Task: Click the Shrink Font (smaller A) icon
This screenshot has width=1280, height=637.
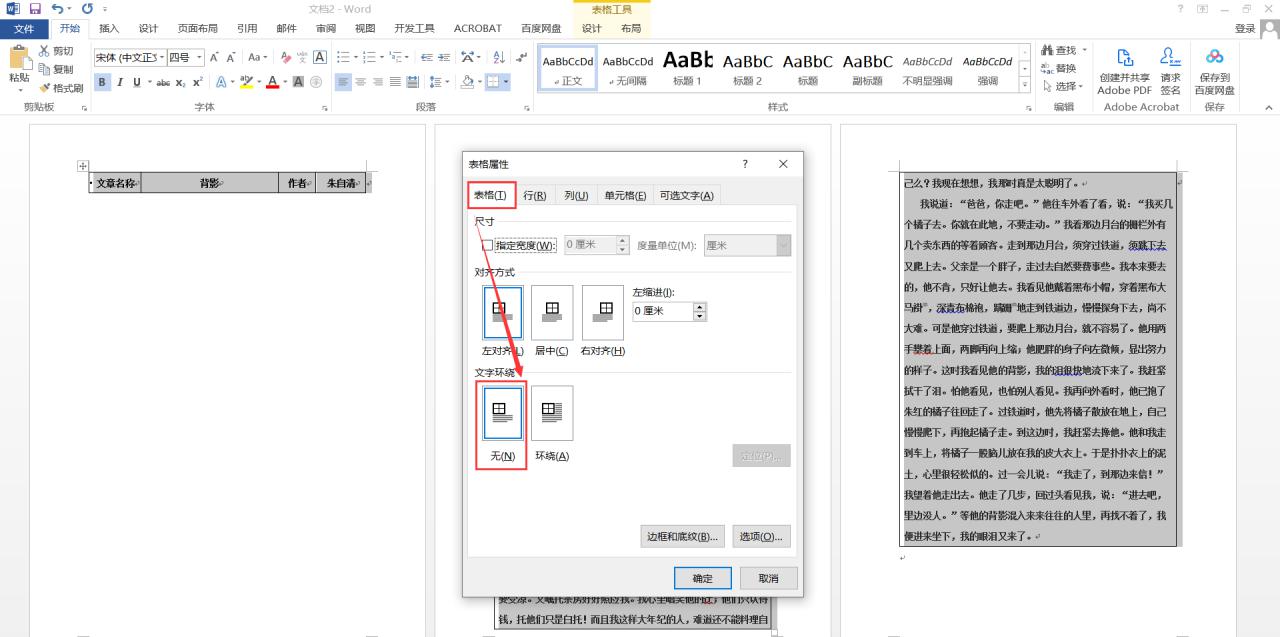Action: point(231,58)
